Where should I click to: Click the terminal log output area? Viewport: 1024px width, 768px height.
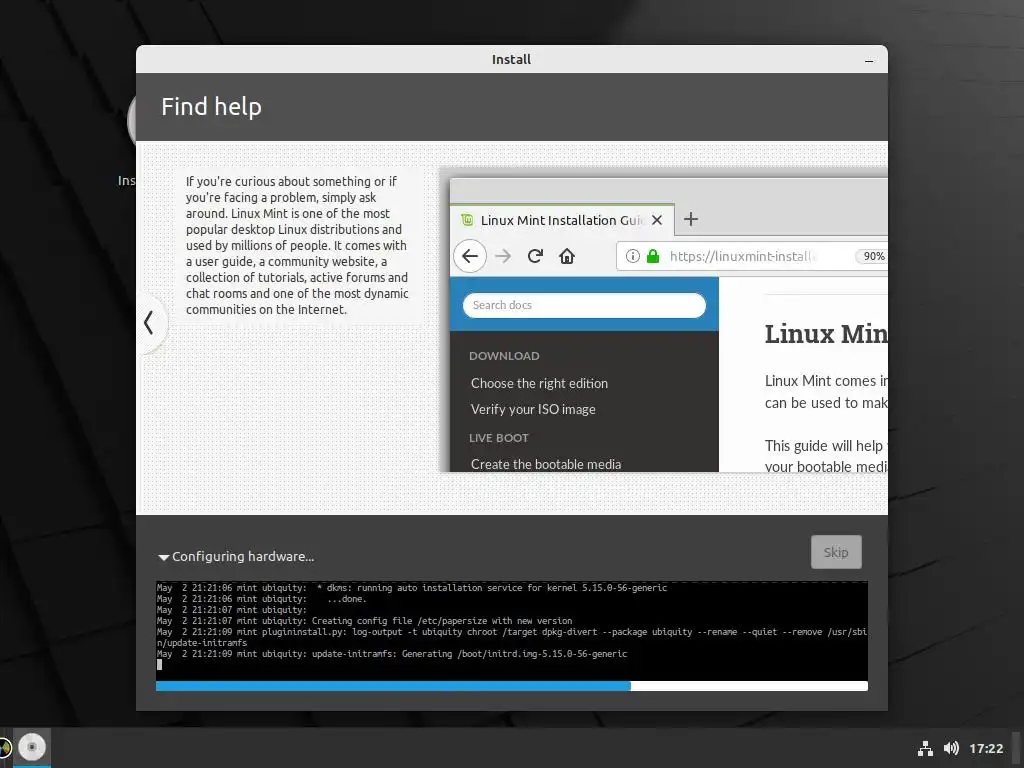tap(511, 630)
